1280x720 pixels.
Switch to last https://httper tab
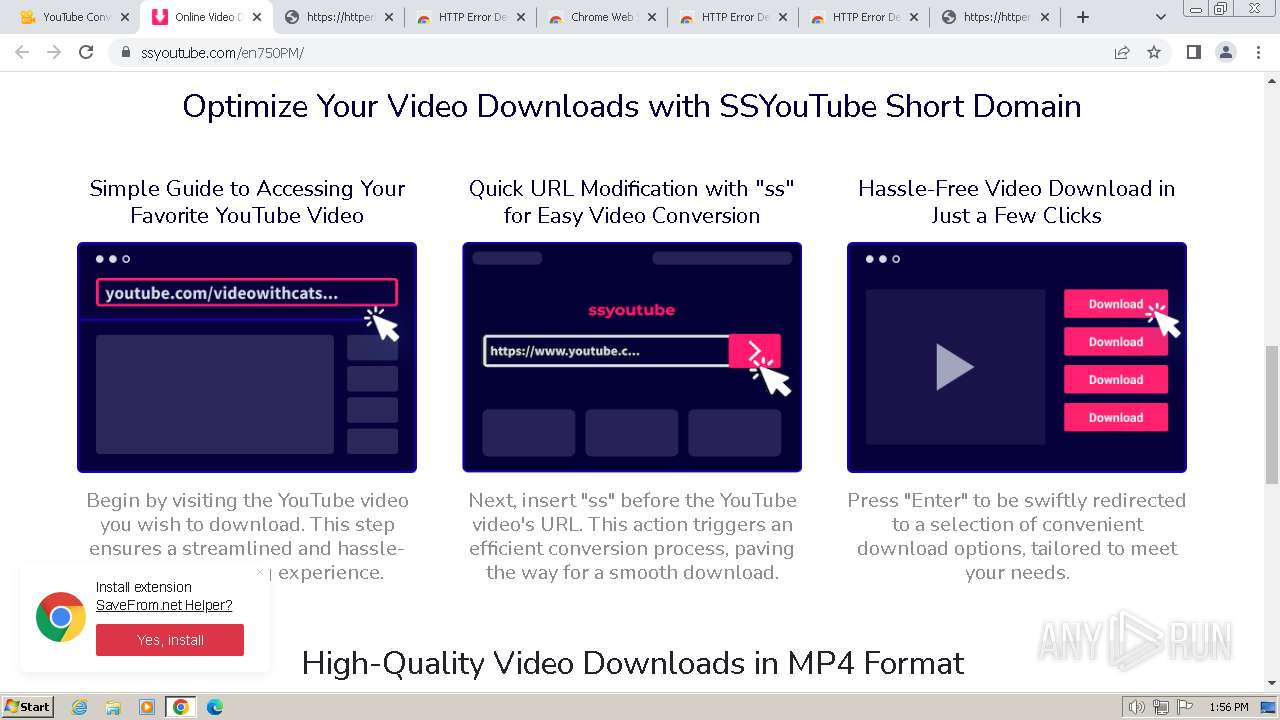(996, 17)
